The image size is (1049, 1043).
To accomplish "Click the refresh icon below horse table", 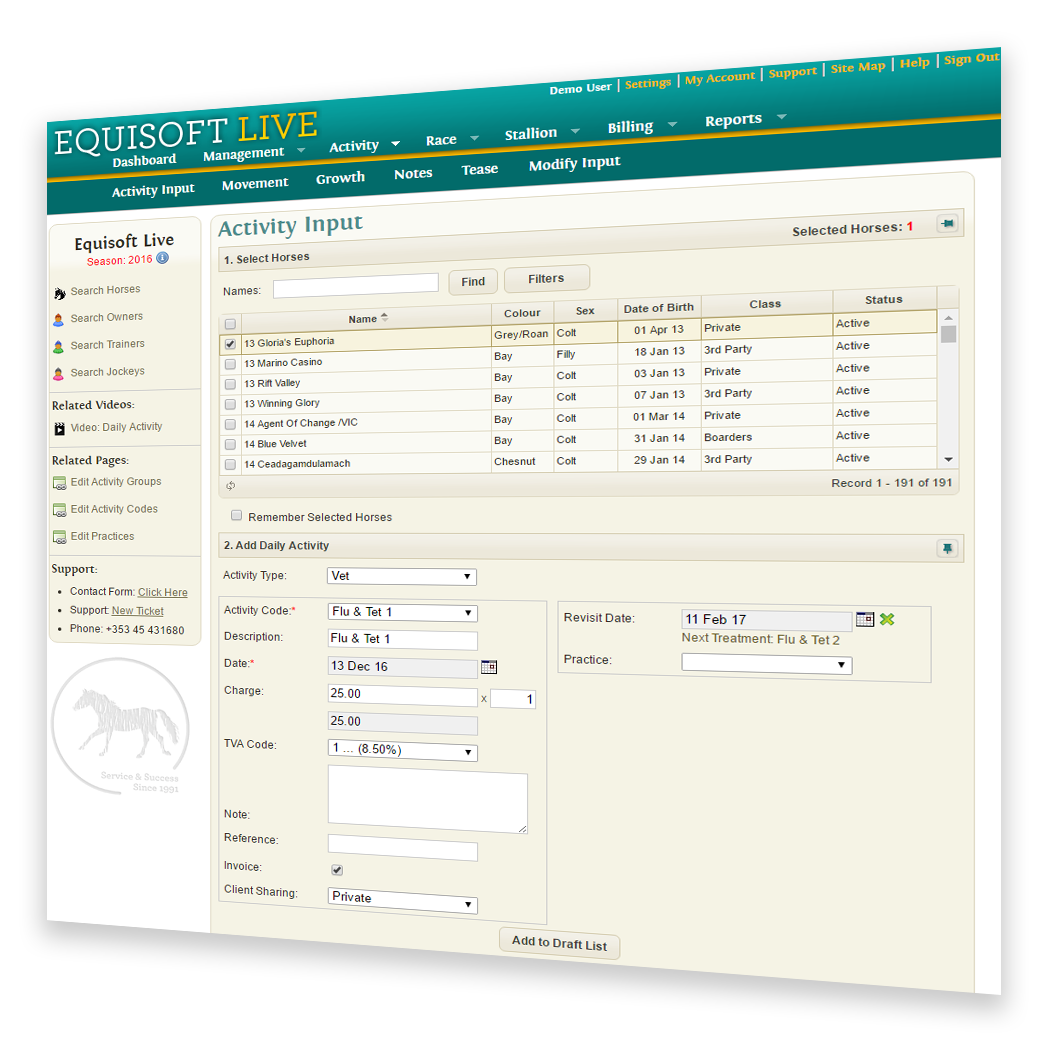I will [x=230, y=486].
